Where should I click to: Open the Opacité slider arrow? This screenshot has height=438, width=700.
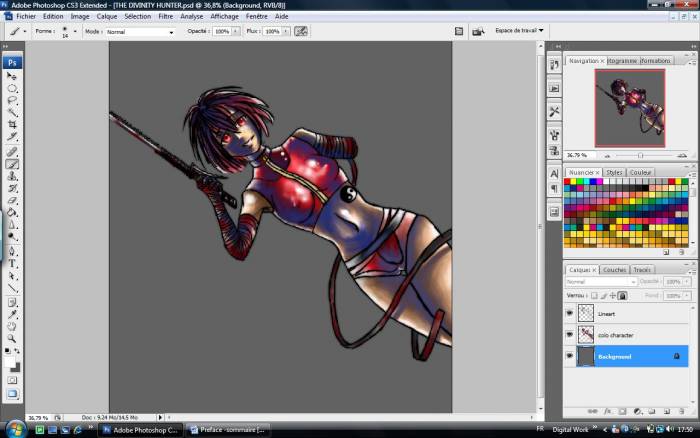(235, 31)
